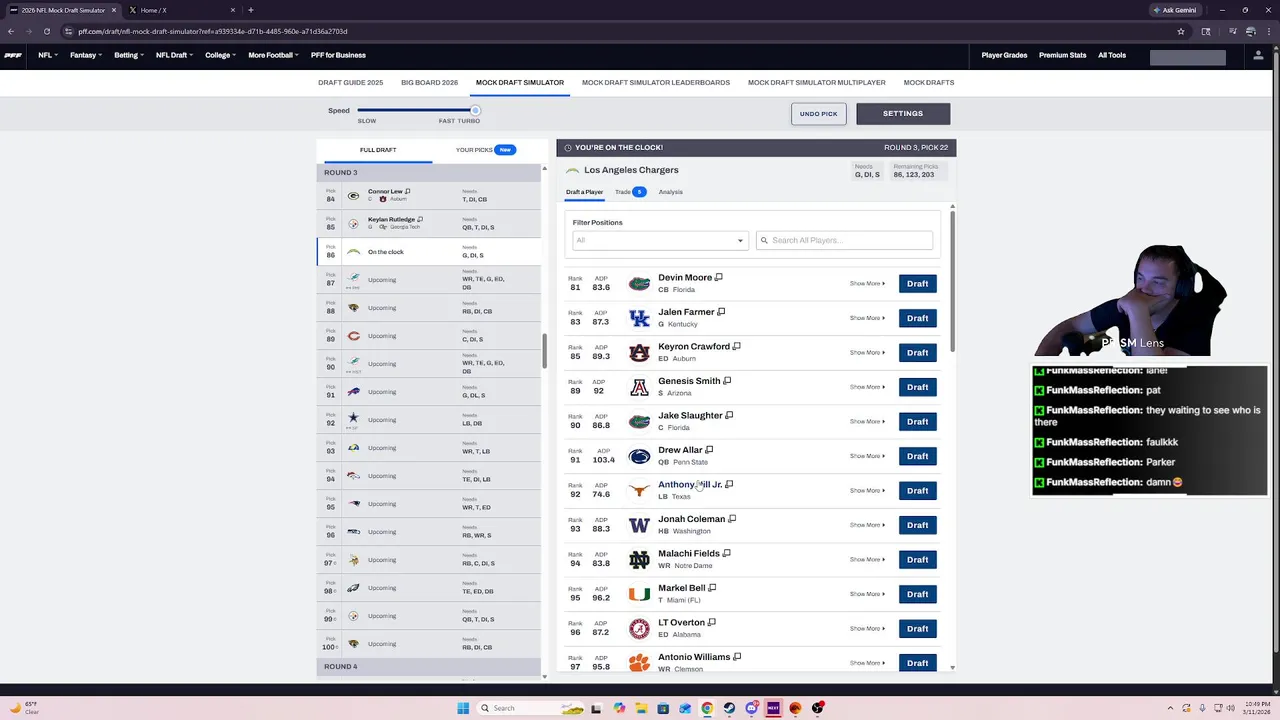Open the Filter Positions dropdown
The width and height of the screenshot is (1280, 720).
coord(660,240)
